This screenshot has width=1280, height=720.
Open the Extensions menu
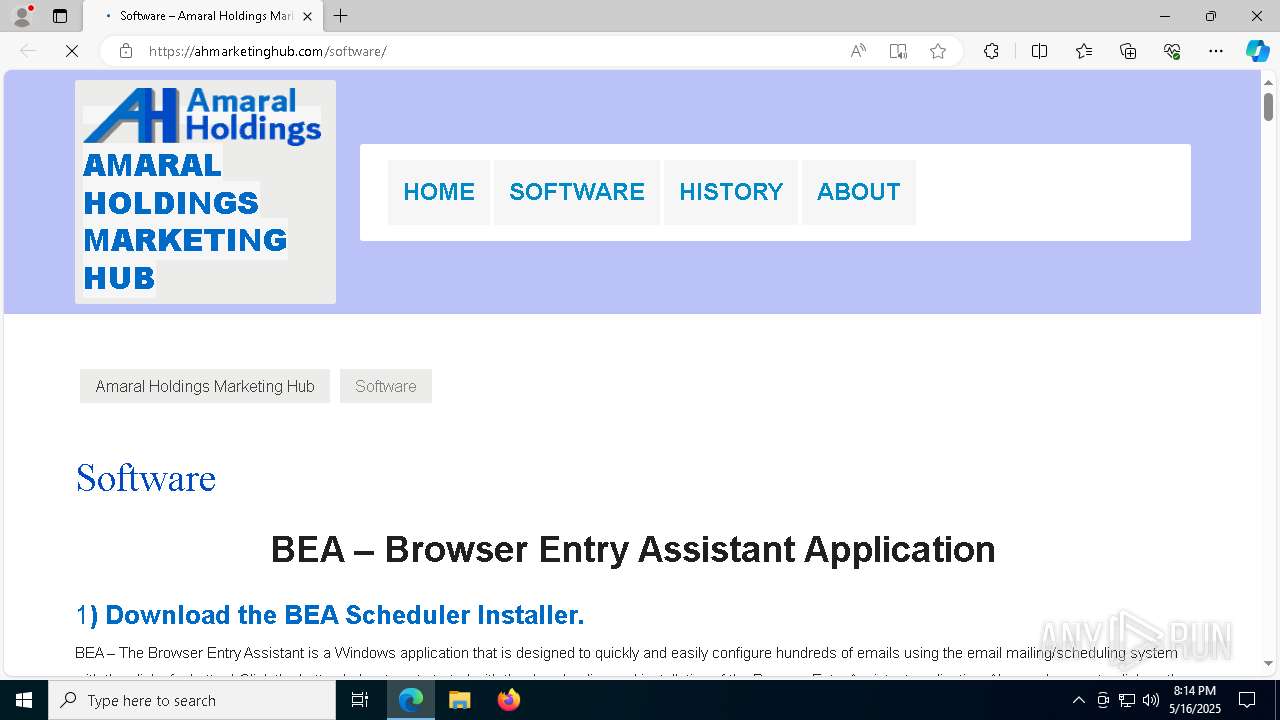click(991, 51)
